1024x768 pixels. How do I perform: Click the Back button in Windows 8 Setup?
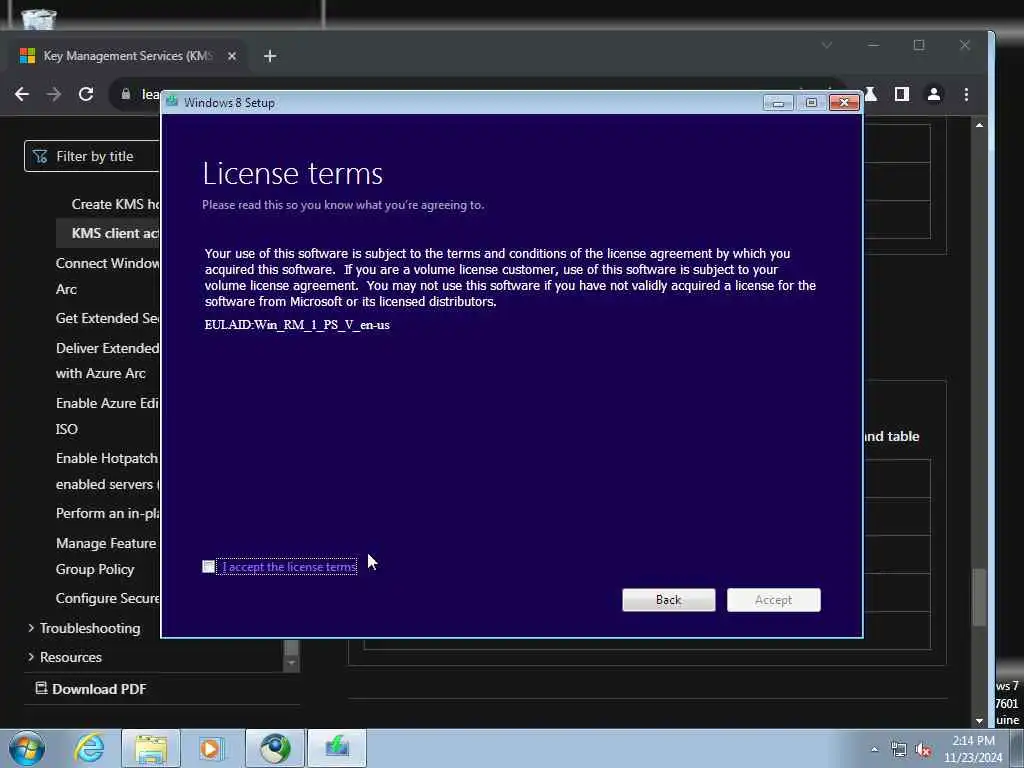[668, 600]
